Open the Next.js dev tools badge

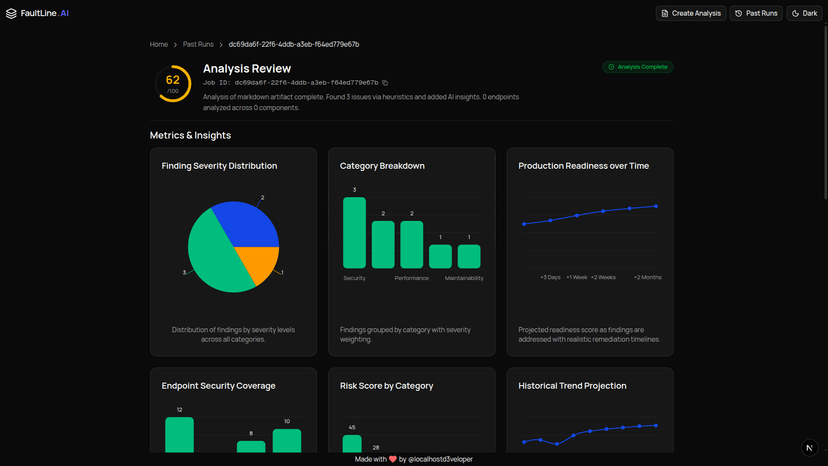click(809, 448)
